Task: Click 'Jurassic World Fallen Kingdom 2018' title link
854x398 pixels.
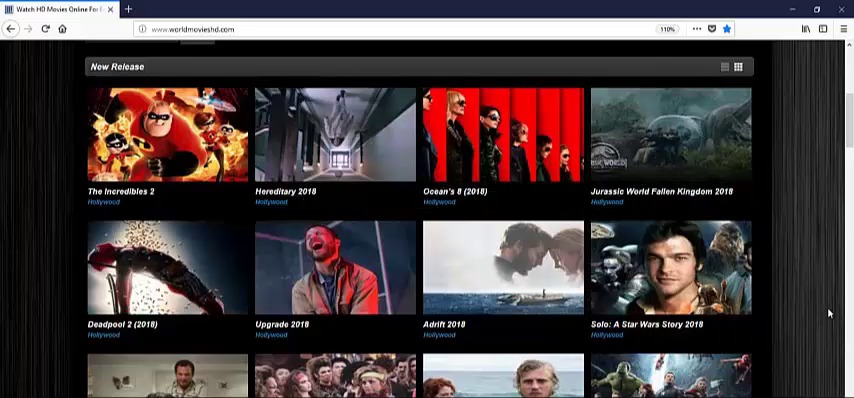Action: 662,192
